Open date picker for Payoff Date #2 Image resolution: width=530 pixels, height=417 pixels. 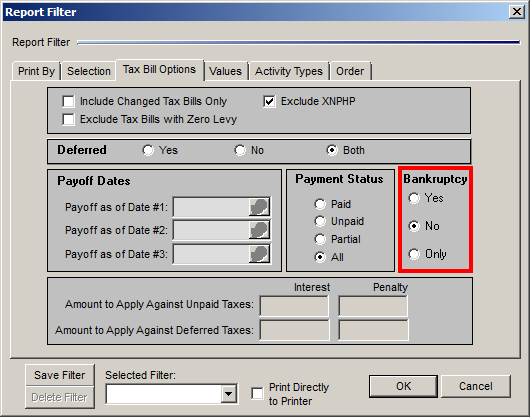tap(259, 230)
